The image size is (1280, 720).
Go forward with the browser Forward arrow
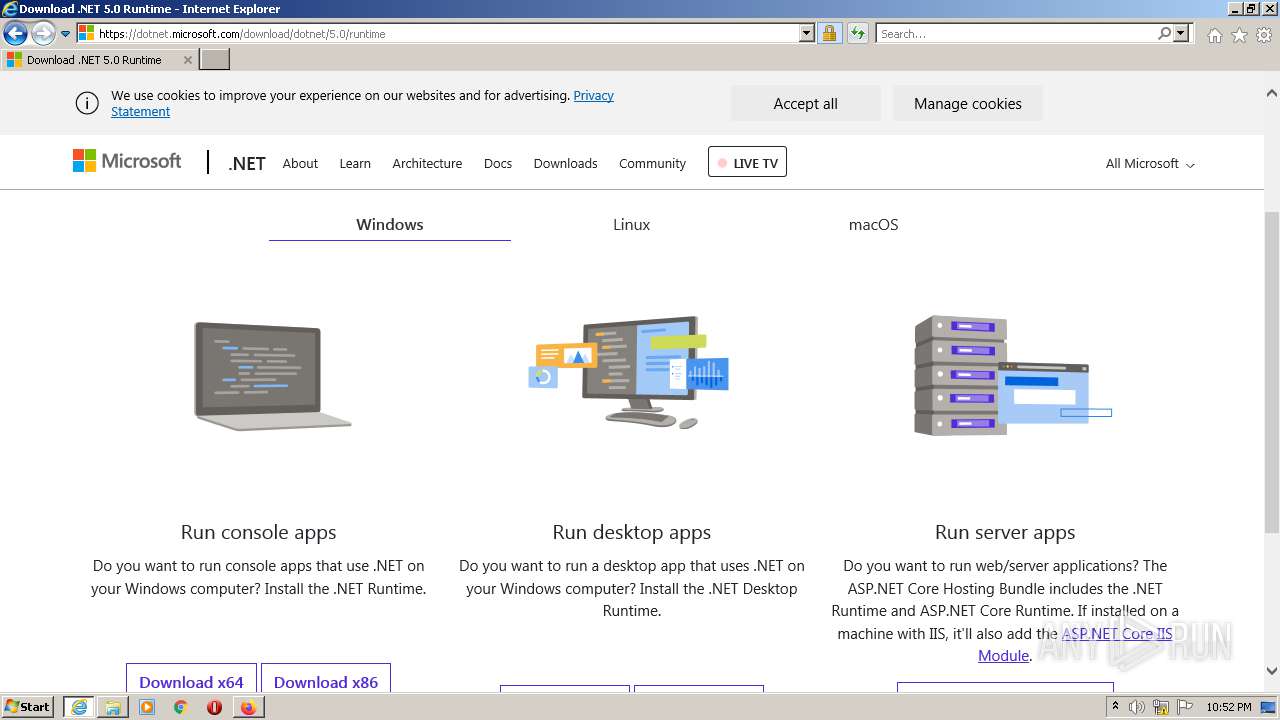(x=43, y=33)
